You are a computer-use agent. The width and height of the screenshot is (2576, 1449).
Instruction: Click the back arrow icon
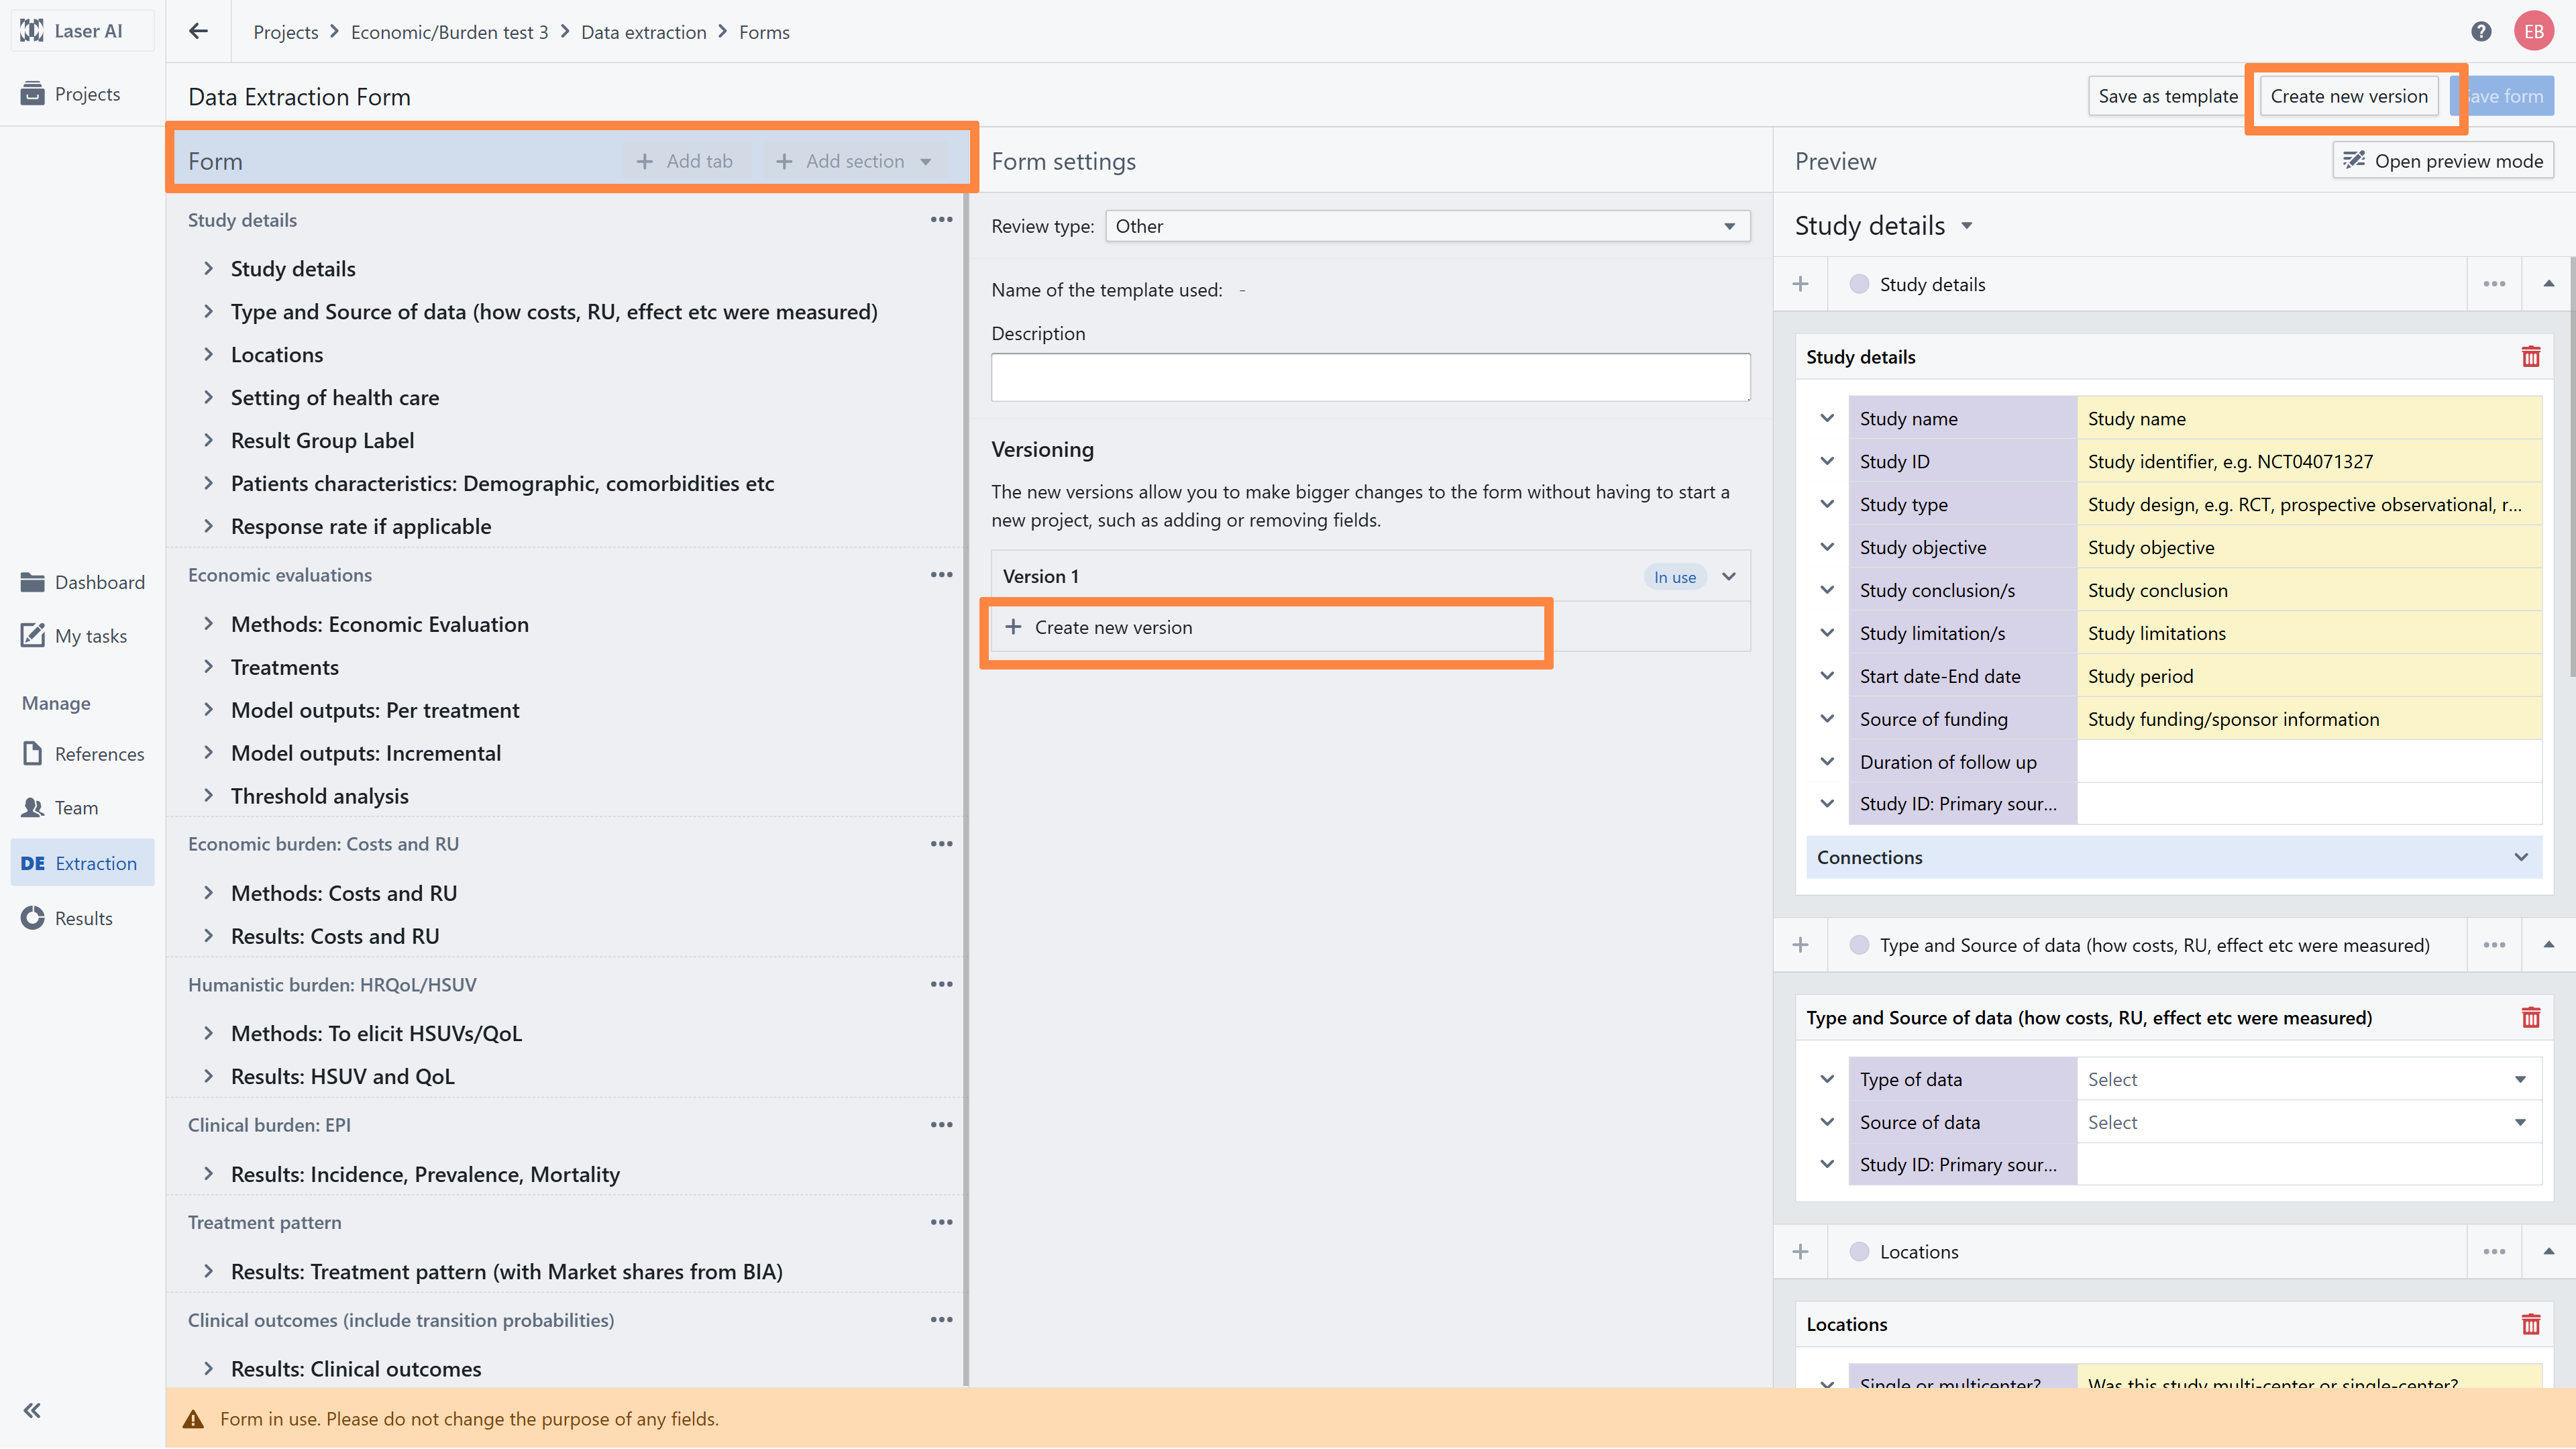pyautogui.click(x=198, y=31)
